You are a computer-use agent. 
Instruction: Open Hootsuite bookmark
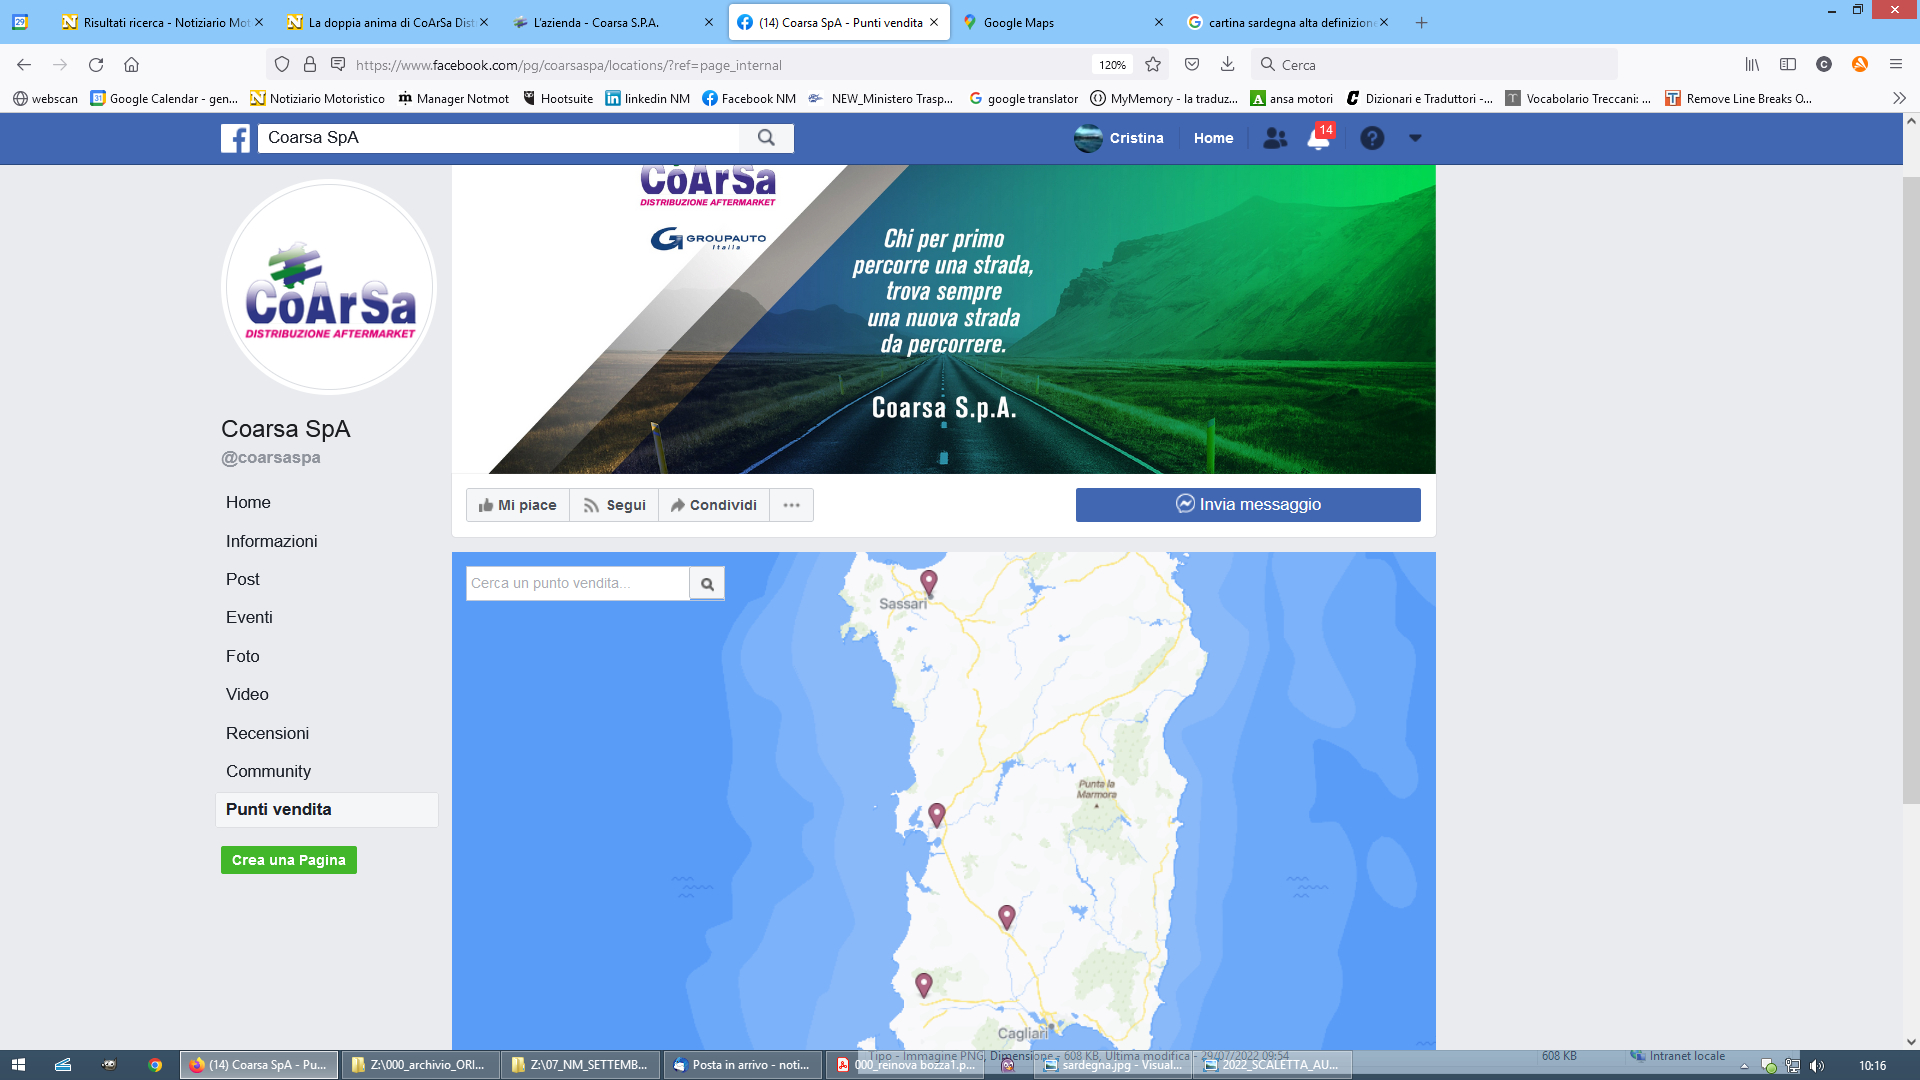point(558,98)
